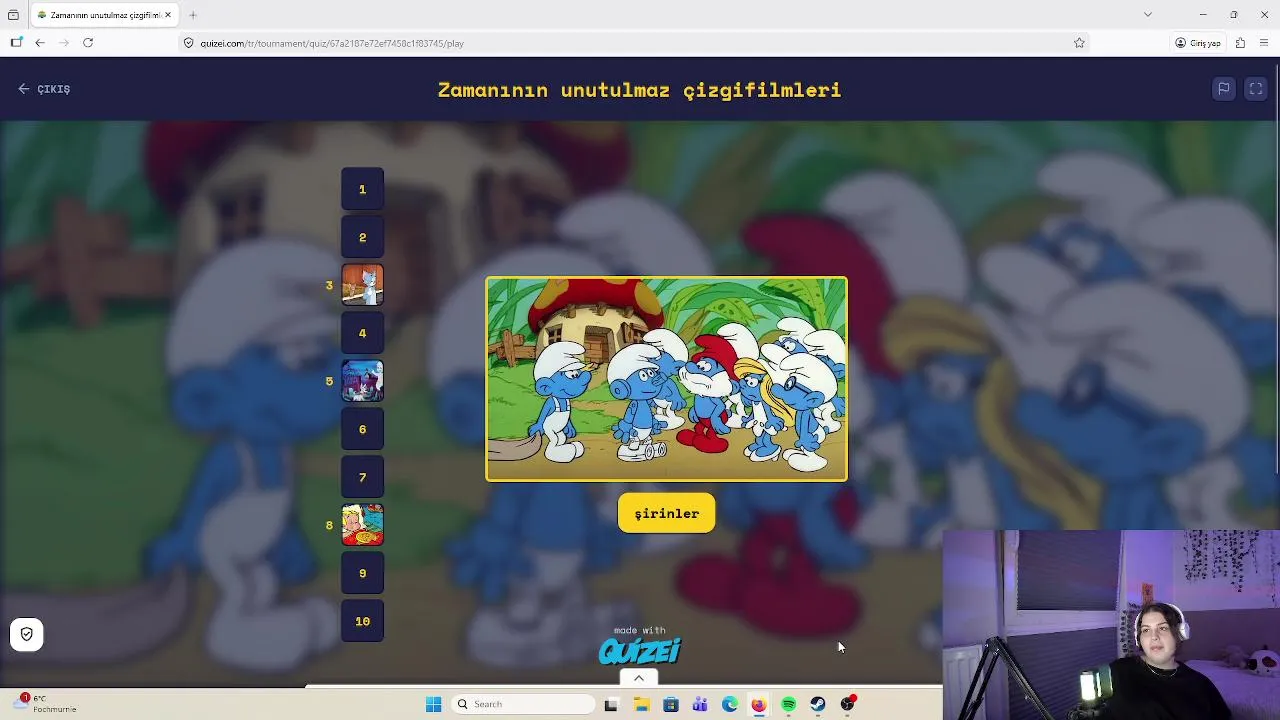Select rank slot number 7
The height and width of the screenshot is (720, 1280).
(x=362, y=477)
